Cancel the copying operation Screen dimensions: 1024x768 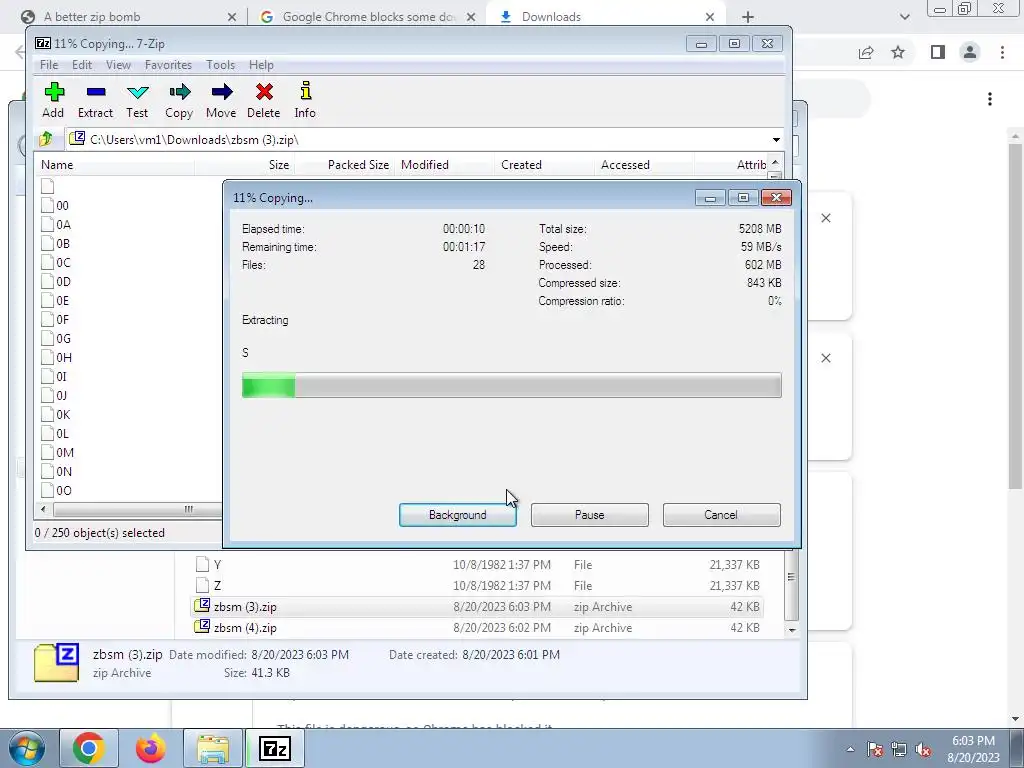(721, 515)
